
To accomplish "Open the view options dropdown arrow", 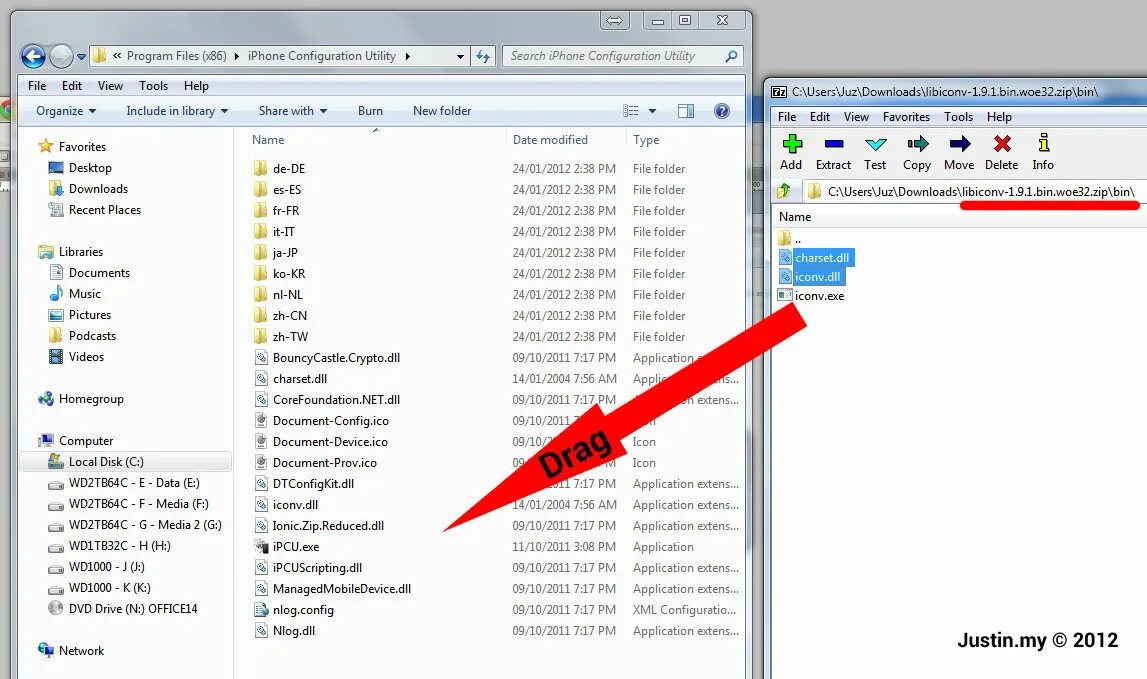I will click(x=653, y=111).
